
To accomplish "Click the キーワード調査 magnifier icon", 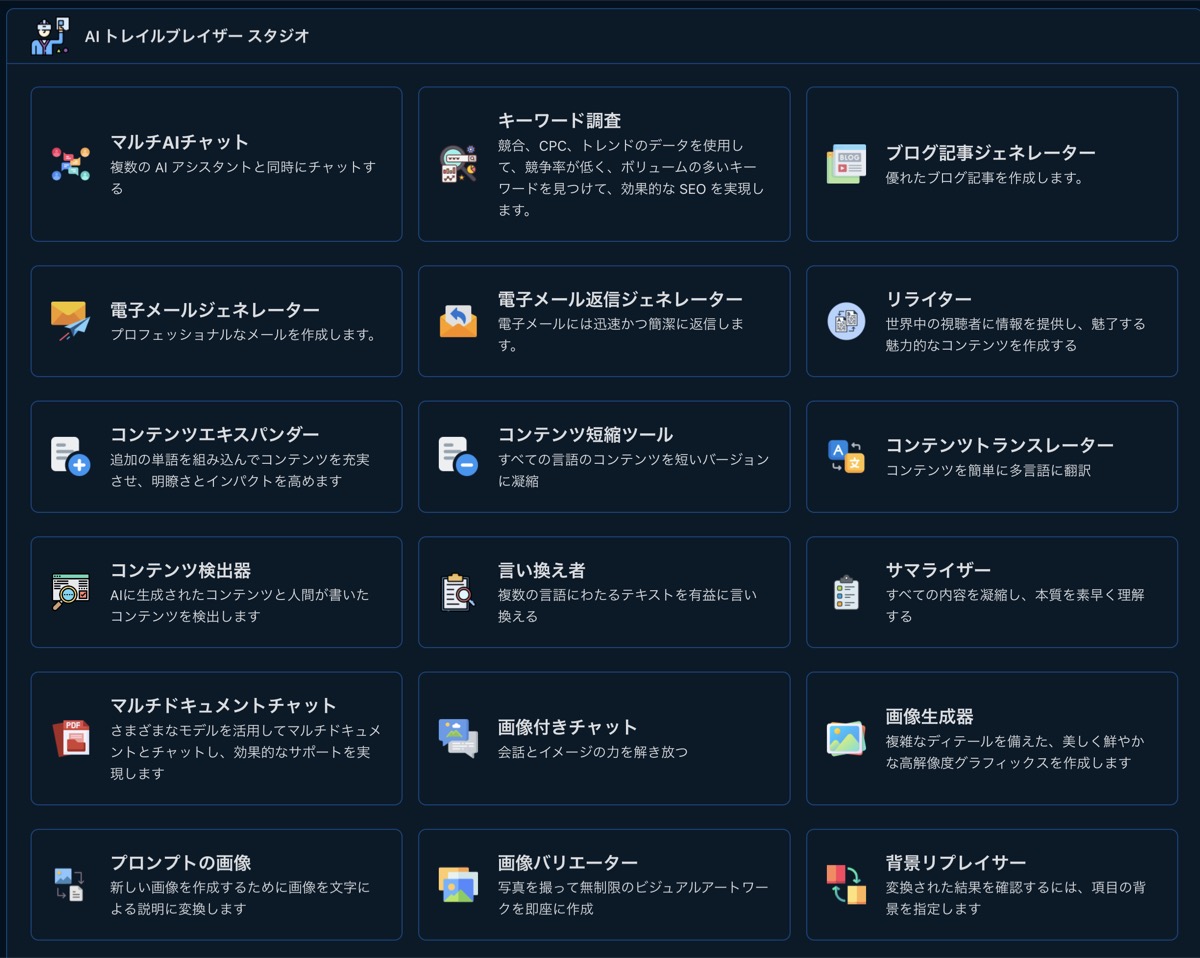I will 459,164.
